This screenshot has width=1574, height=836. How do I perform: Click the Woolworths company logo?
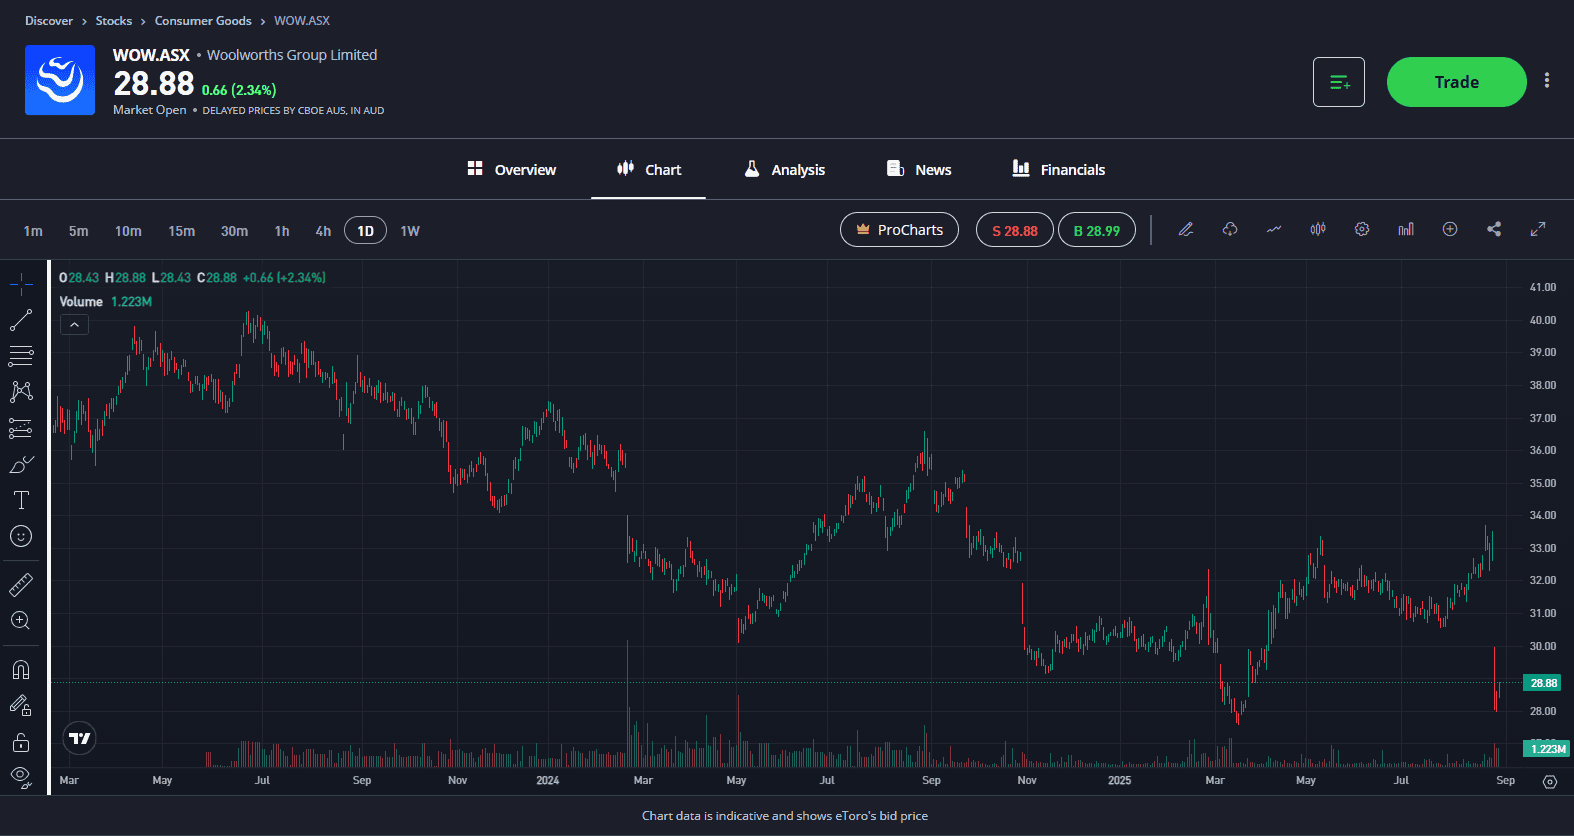tap(60, 80)
